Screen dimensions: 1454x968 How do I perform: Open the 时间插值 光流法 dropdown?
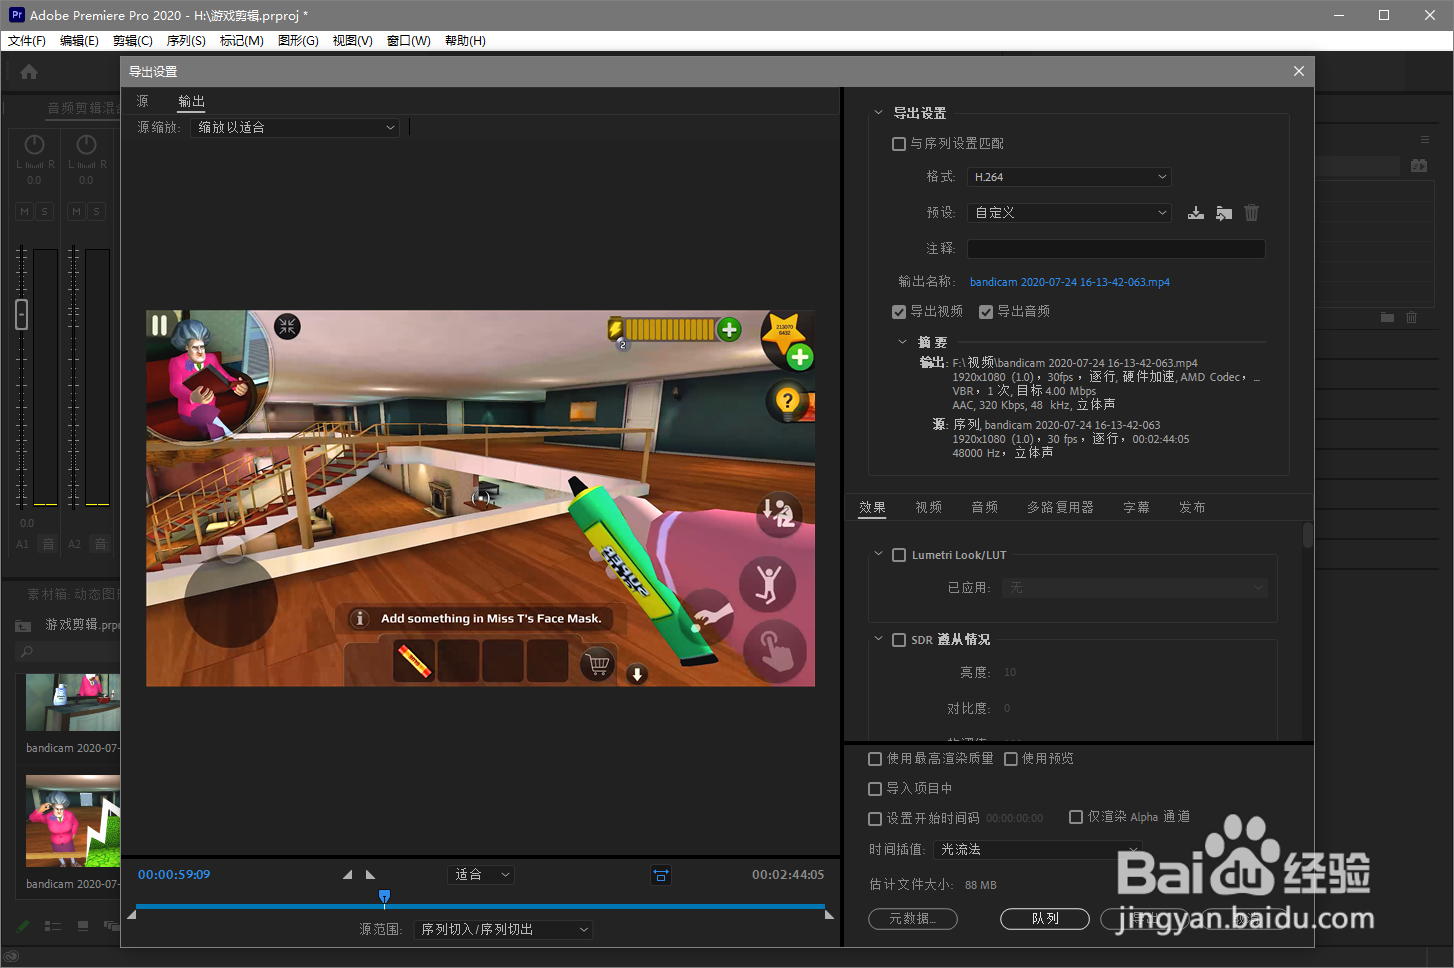point(1038,849)
